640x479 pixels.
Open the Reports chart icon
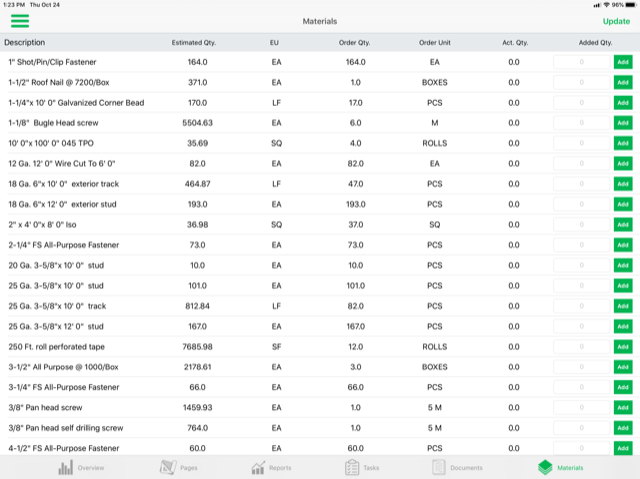click(x=258, y=468)
